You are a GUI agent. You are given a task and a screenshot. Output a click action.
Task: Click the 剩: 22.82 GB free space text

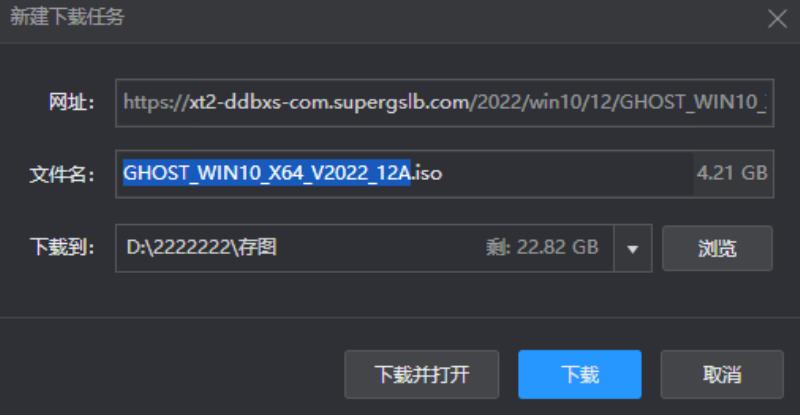pyautogui.click(x=542, y=248)
